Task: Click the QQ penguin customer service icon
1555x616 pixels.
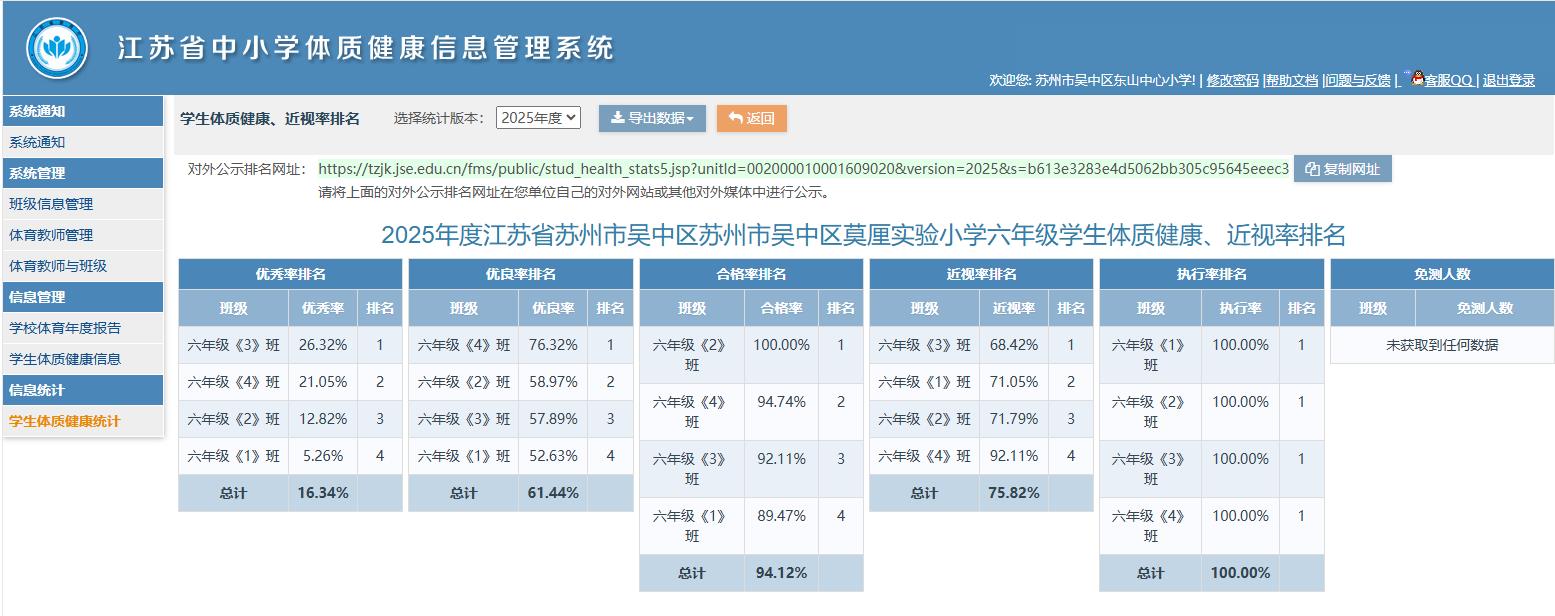Action: pos(1417,80)
